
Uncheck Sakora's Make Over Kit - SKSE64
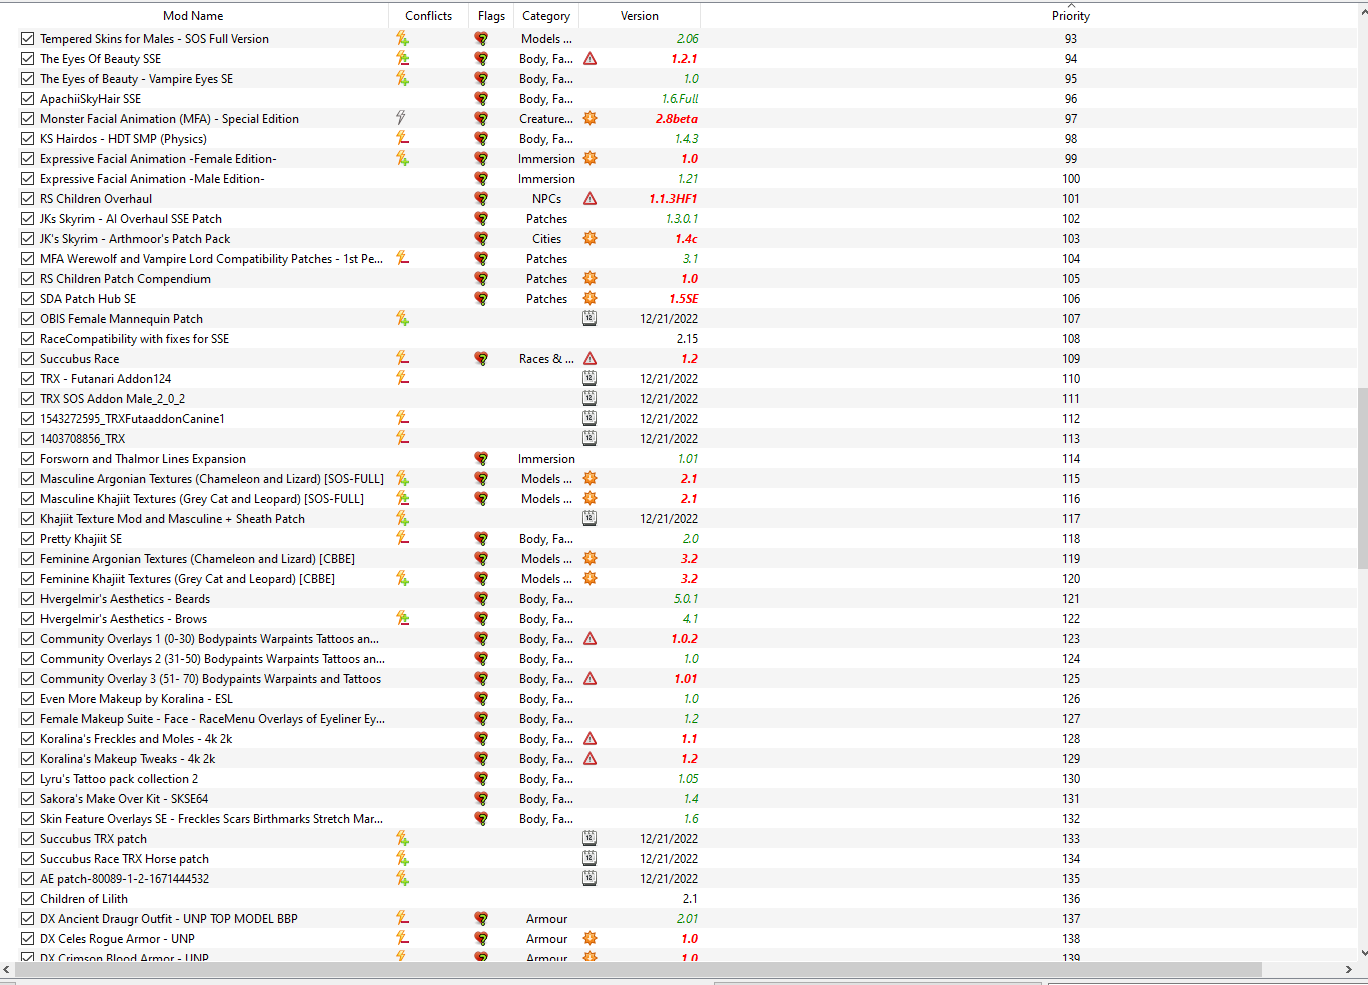(x=27, y=799)
